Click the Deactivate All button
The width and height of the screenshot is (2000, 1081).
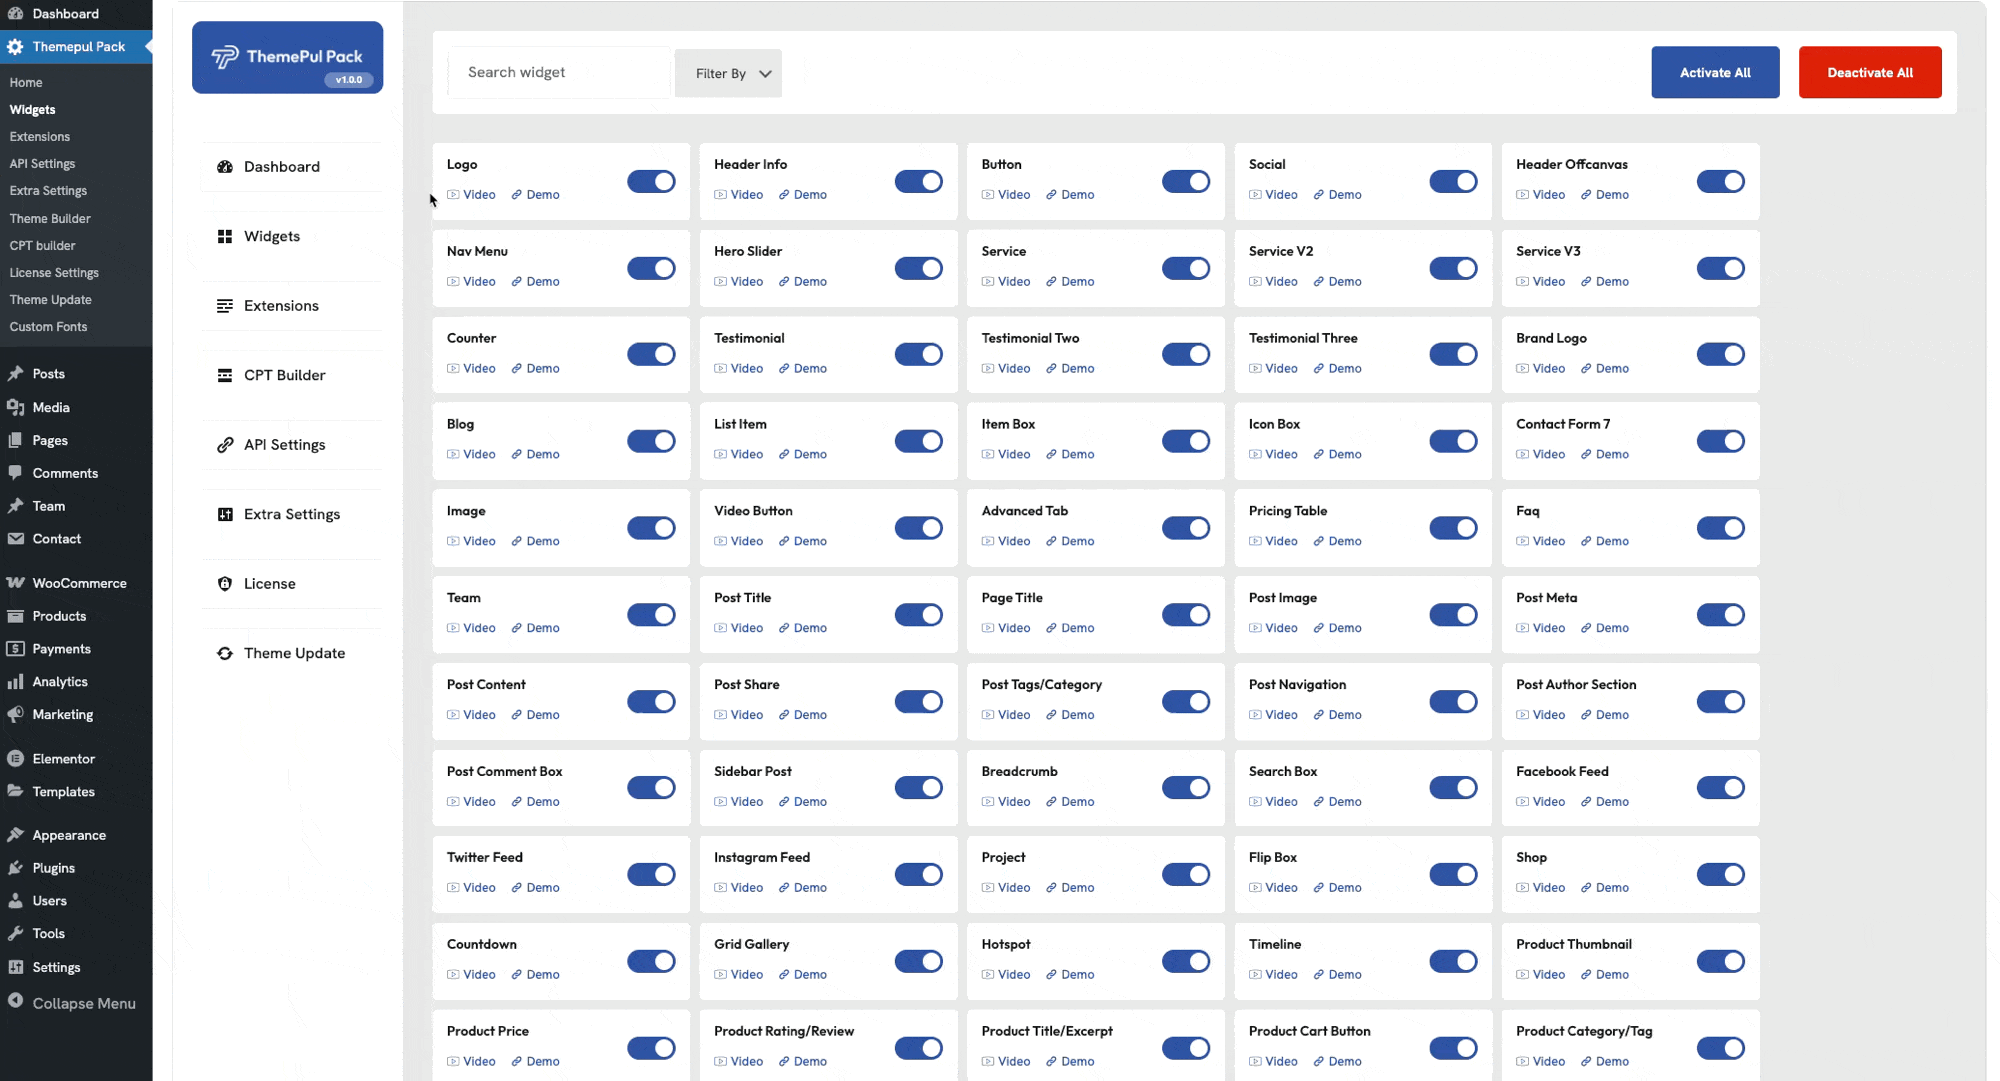coord(1870,72)
